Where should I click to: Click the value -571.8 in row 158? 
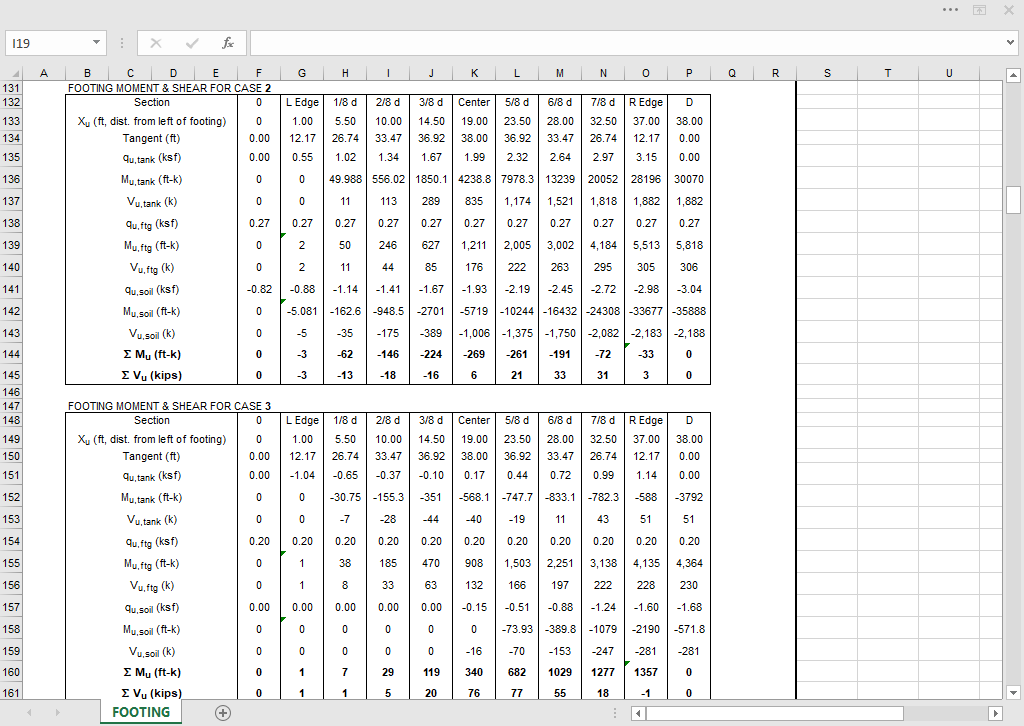pyautogui.click(x=689, y=629)
